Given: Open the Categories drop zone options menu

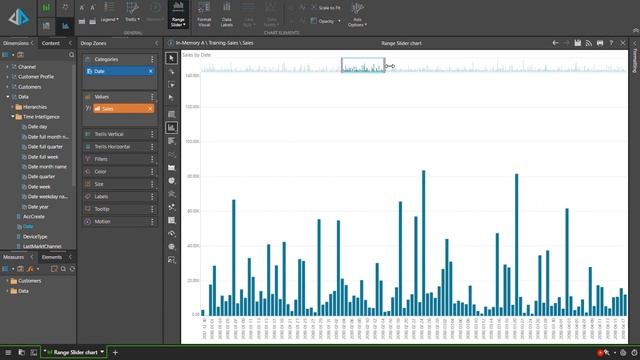Looking at the screenshot, I should (x=152, y=60).
